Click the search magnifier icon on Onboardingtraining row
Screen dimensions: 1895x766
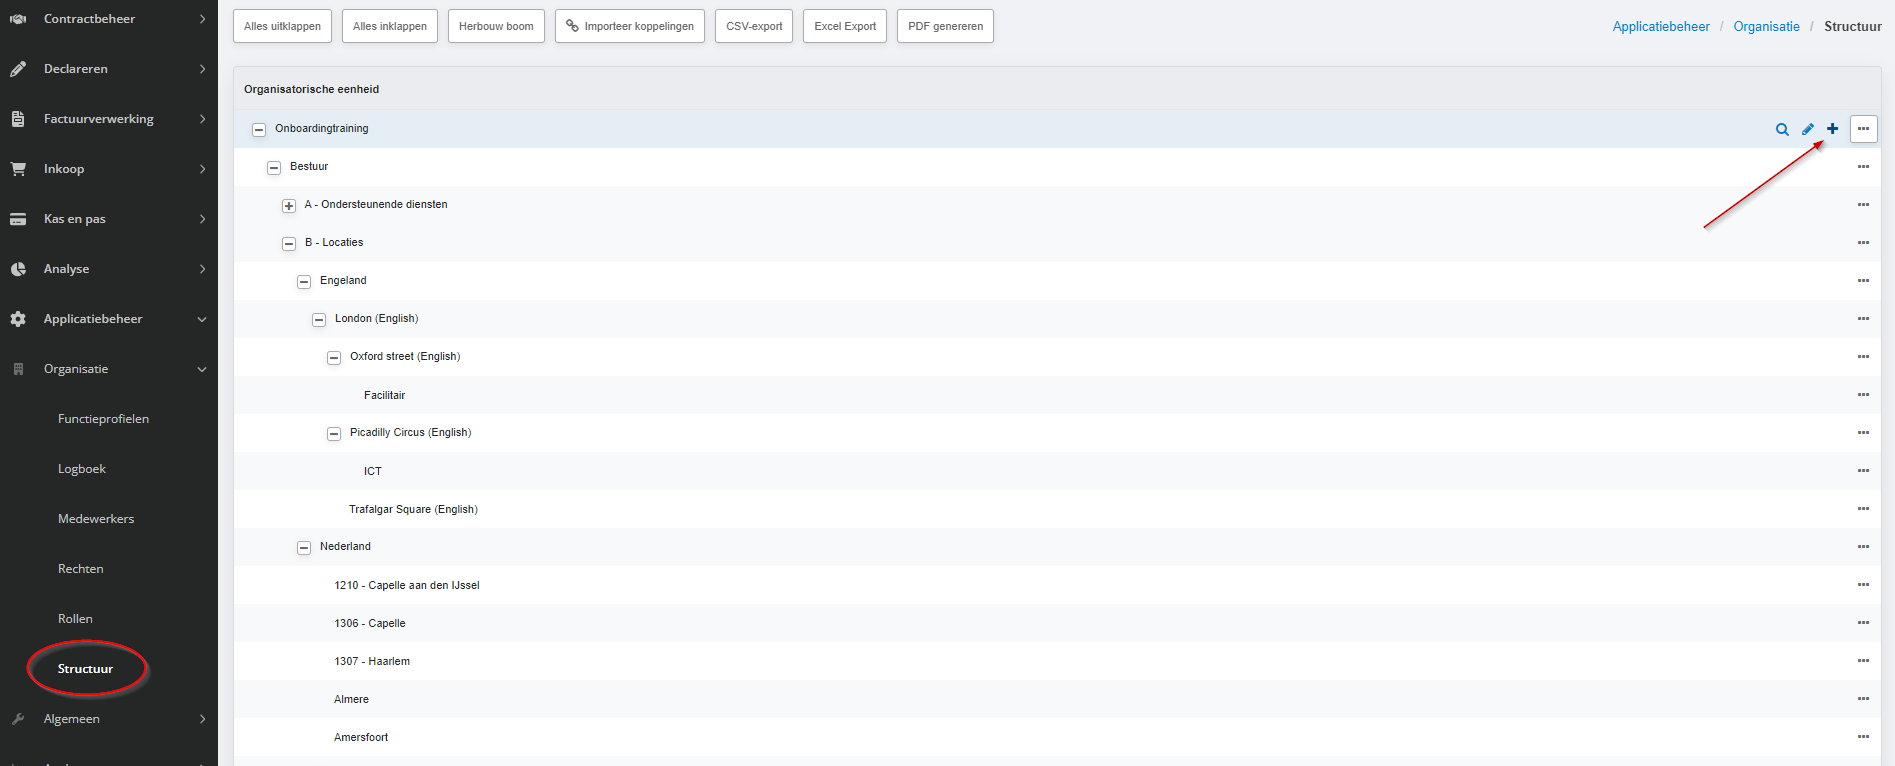[x=1782, y=129]
